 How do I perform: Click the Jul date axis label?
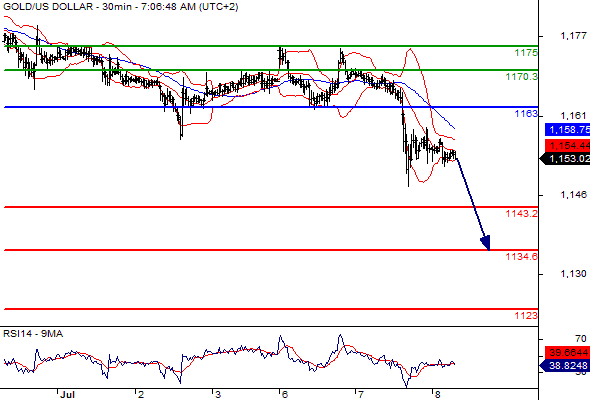67,395
